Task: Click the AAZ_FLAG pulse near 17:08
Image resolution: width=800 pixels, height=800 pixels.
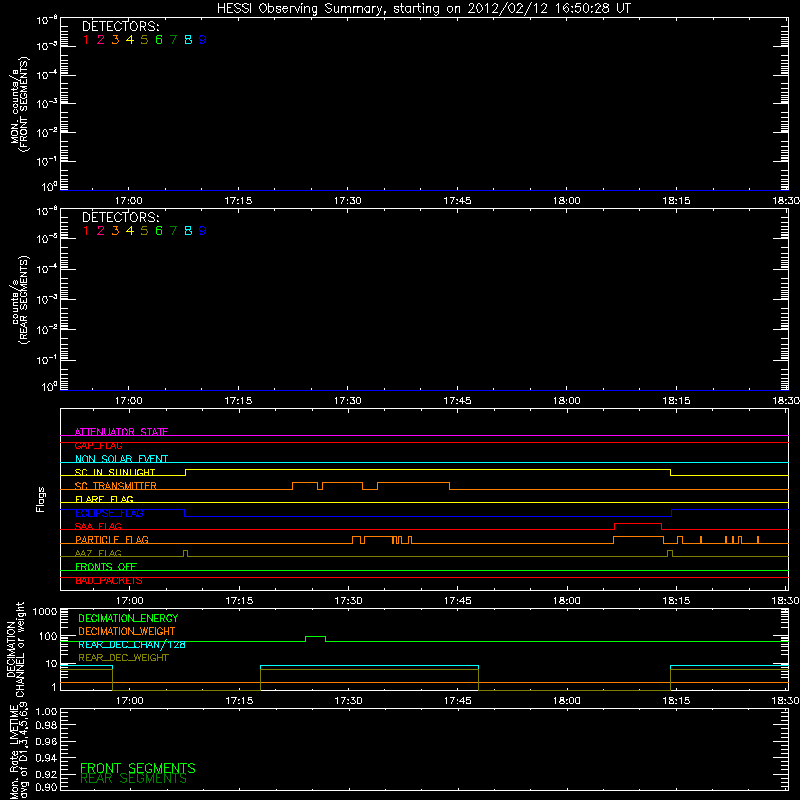Action: pos(185,553)
